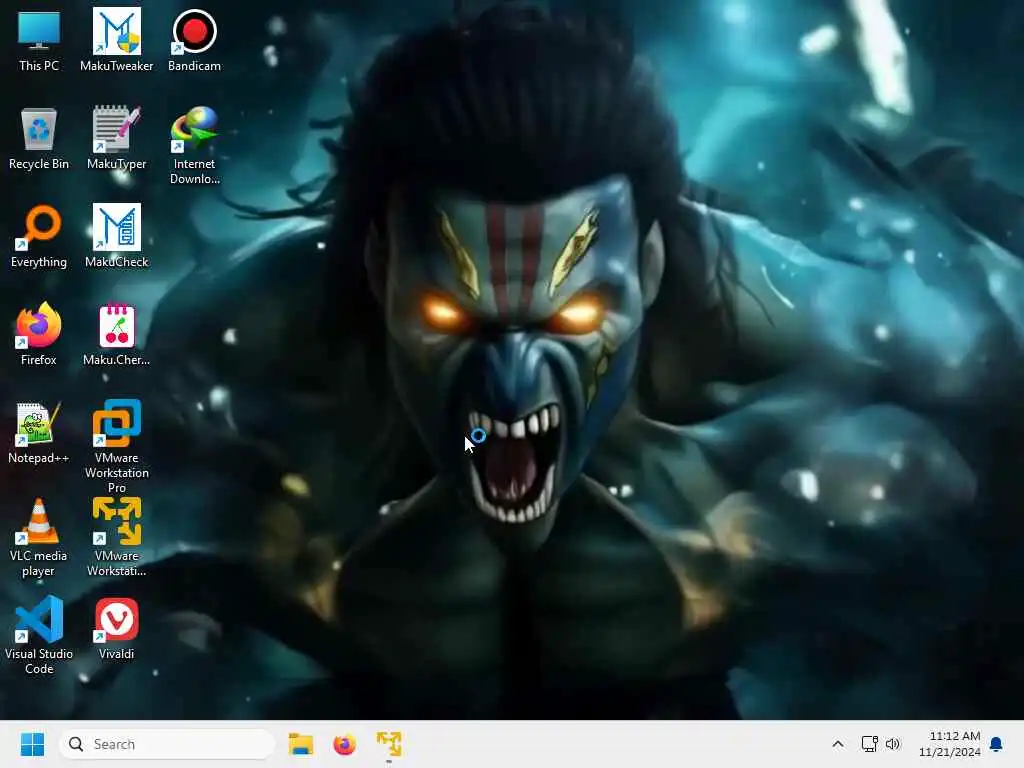Open Maku.Cherry desktop shortcut
The width and height of the screenshot is (1024, 768).
[116, 334]
